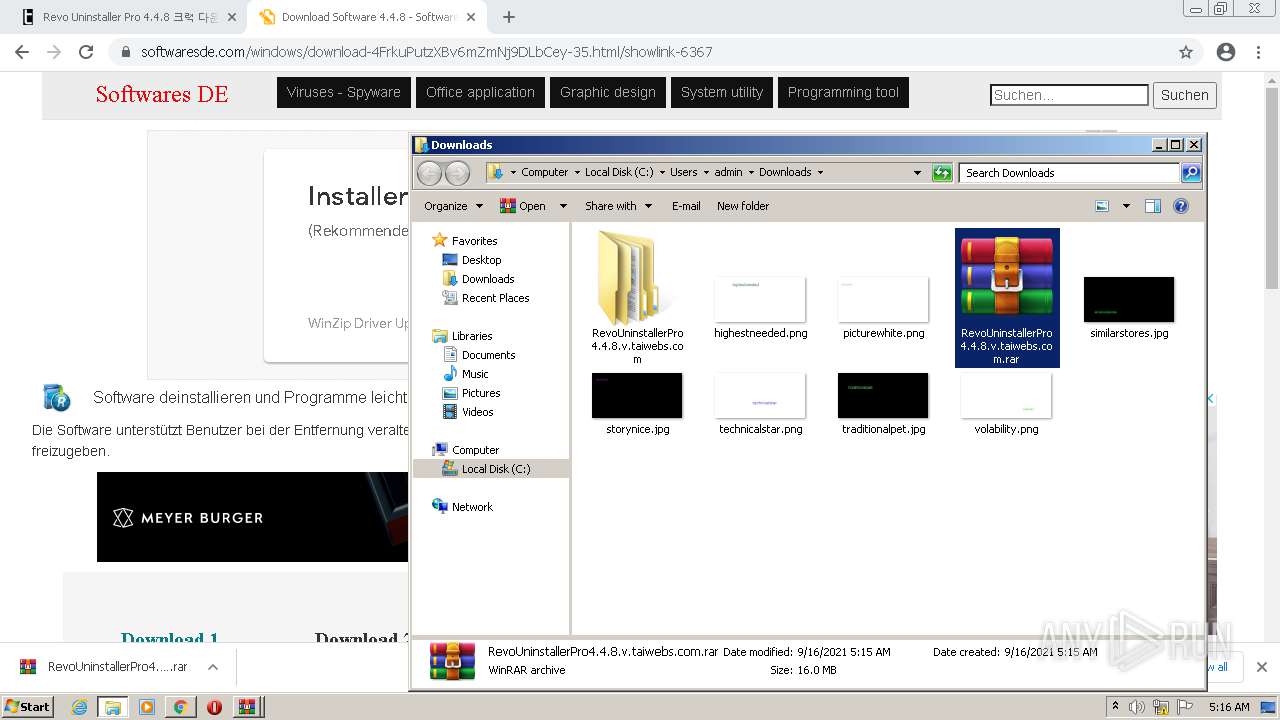Focus the website Suchen search field
Image resolution: width=1280 pixels, height=720 pixels.
click(1069, 95)
